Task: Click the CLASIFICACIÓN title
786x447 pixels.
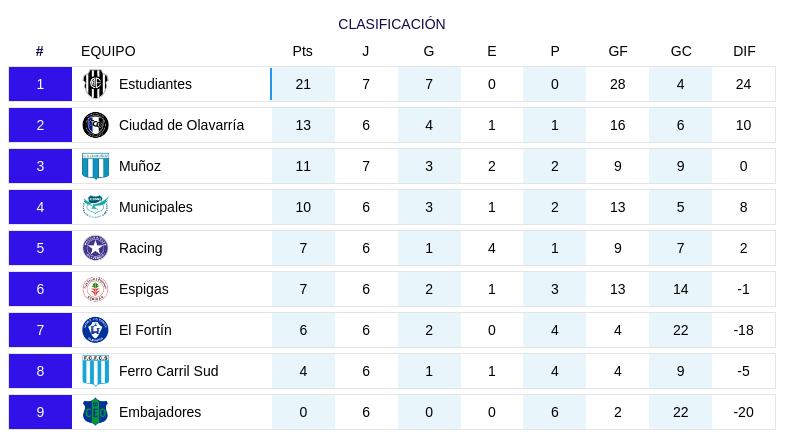Action: click(392, 24)
